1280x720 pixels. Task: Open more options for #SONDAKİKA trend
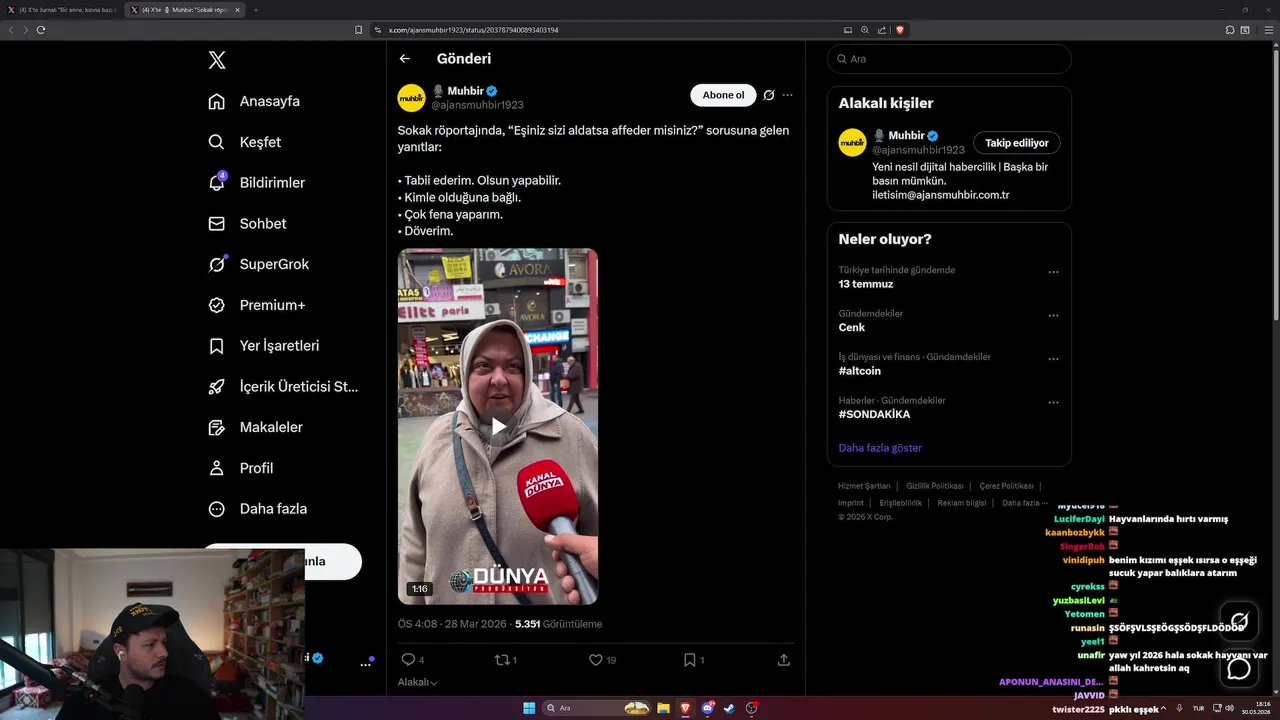[1053, 402]
